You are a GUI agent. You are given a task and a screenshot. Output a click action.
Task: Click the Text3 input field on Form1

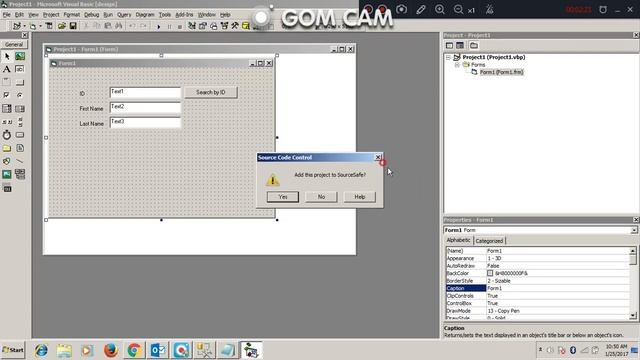(145, 122)
